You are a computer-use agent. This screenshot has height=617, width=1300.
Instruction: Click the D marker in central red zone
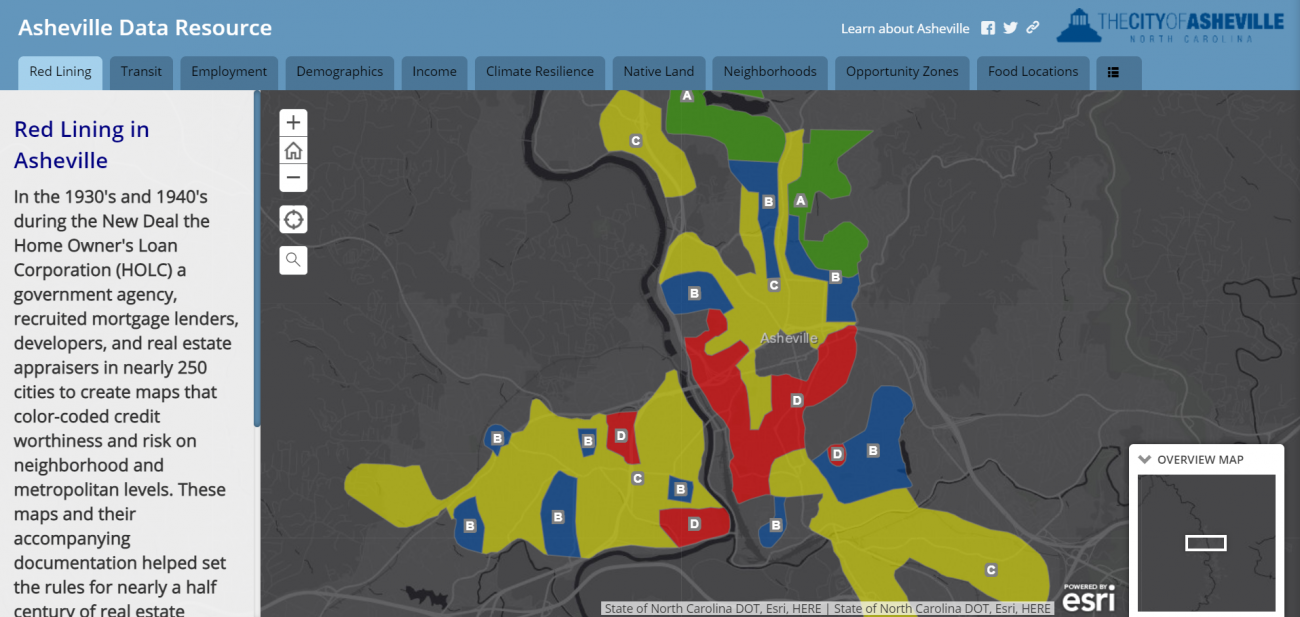(797, 400)
